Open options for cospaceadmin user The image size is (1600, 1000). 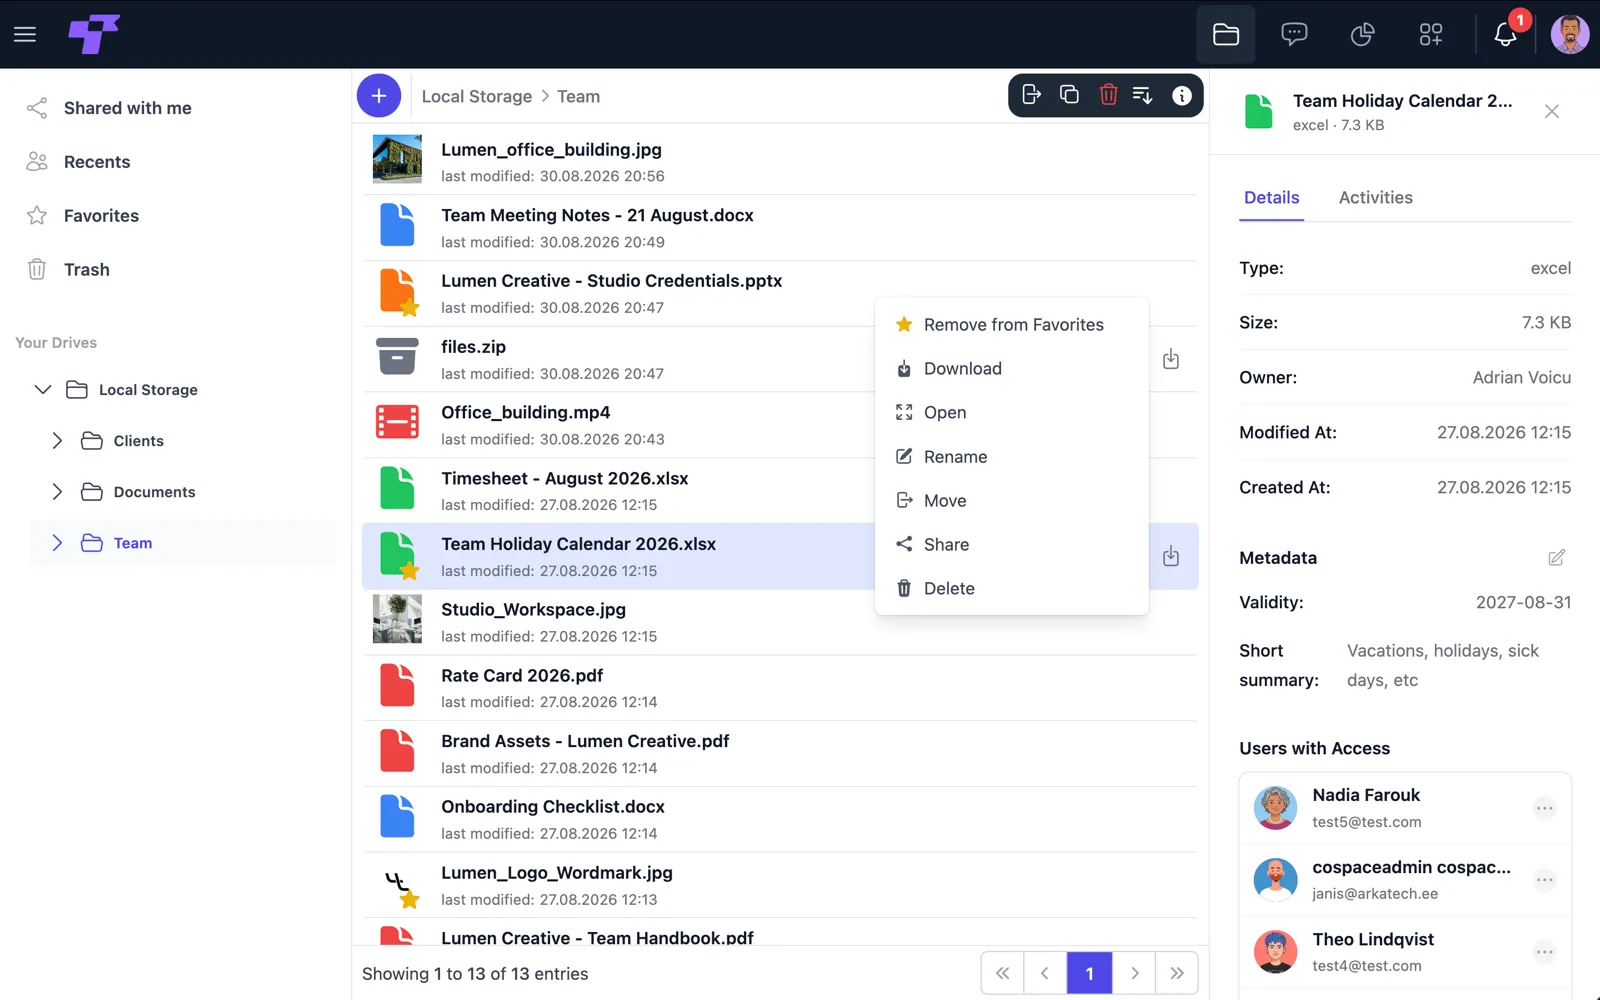[1545, 880]
